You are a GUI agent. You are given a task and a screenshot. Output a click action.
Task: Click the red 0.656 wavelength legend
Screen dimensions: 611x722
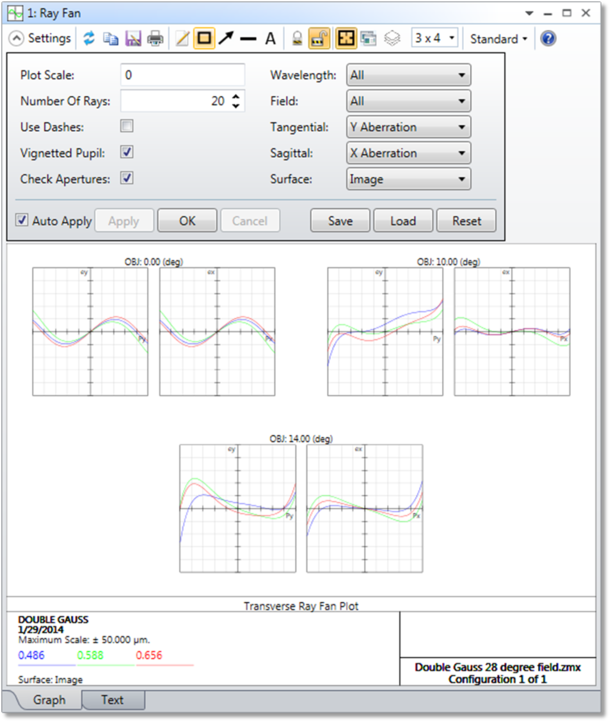pyautogui.click(x=149, y=655)
